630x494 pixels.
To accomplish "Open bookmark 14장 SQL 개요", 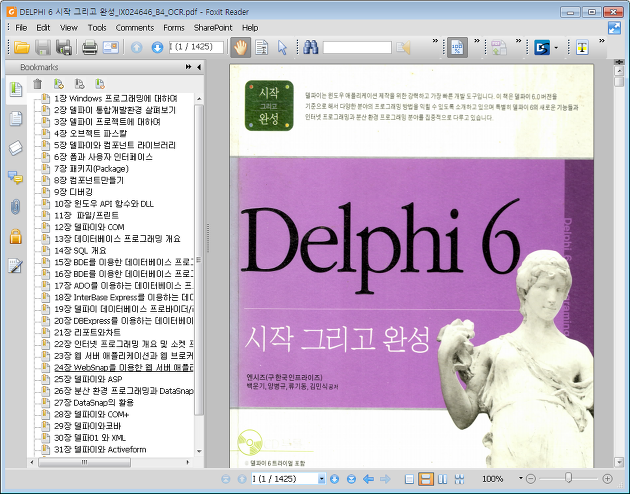I will (x=80, y=251).
